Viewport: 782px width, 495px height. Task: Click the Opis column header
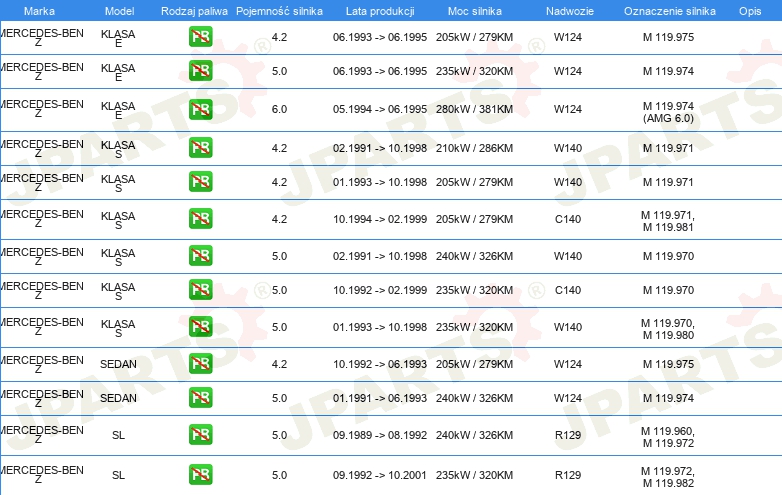click(x=750, y=11)
